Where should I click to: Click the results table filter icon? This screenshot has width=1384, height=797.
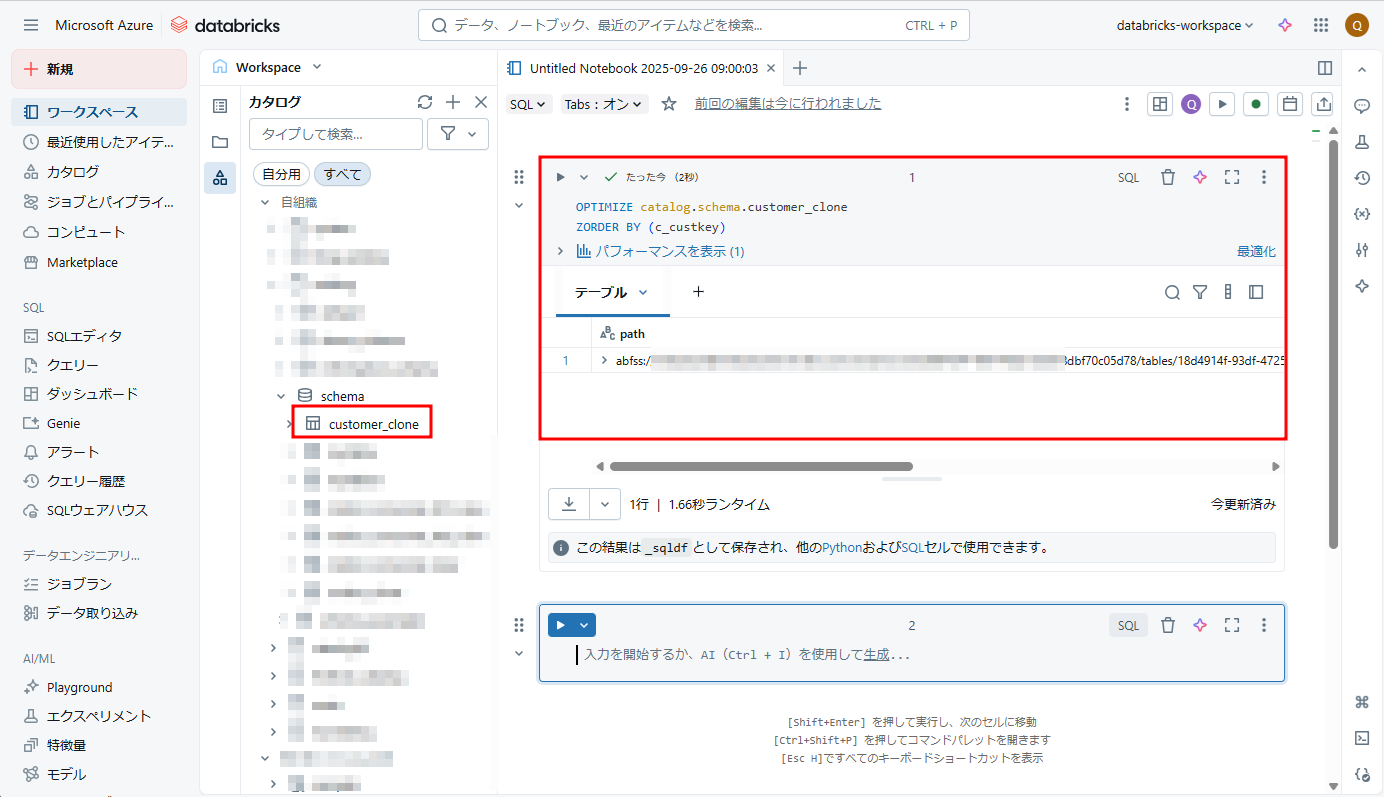coord(1200,292)
